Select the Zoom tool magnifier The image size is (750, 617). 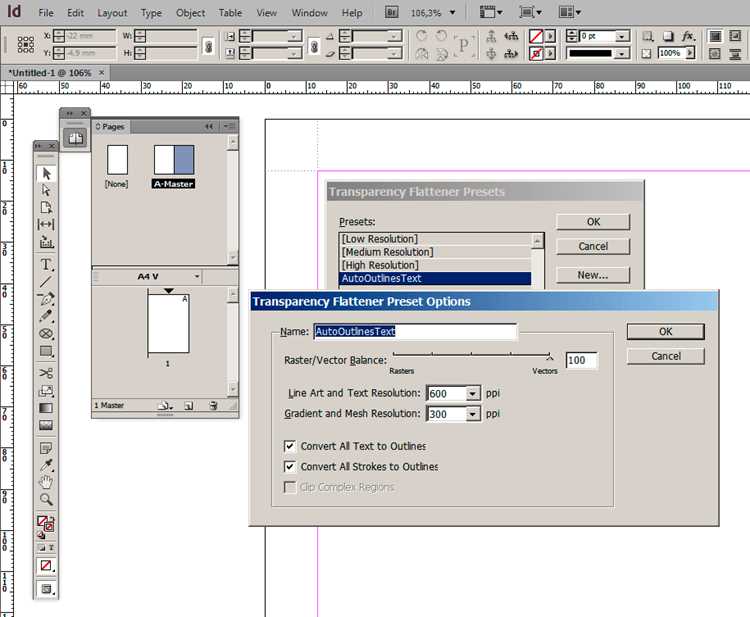tap(46, 499)
